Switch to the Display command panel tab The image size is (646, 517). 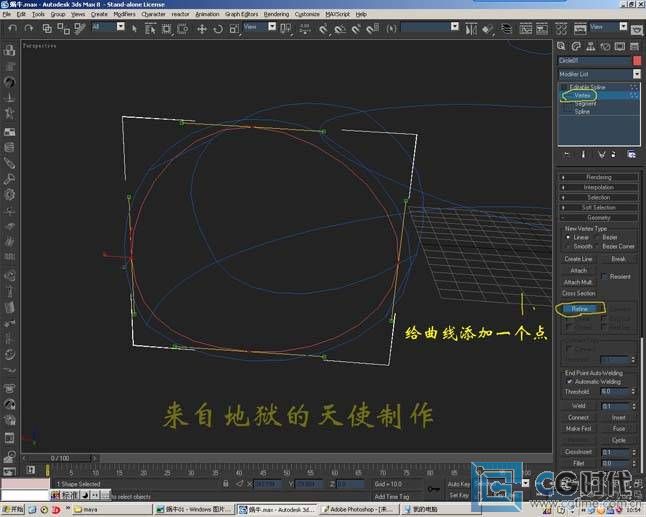(620, 46)
